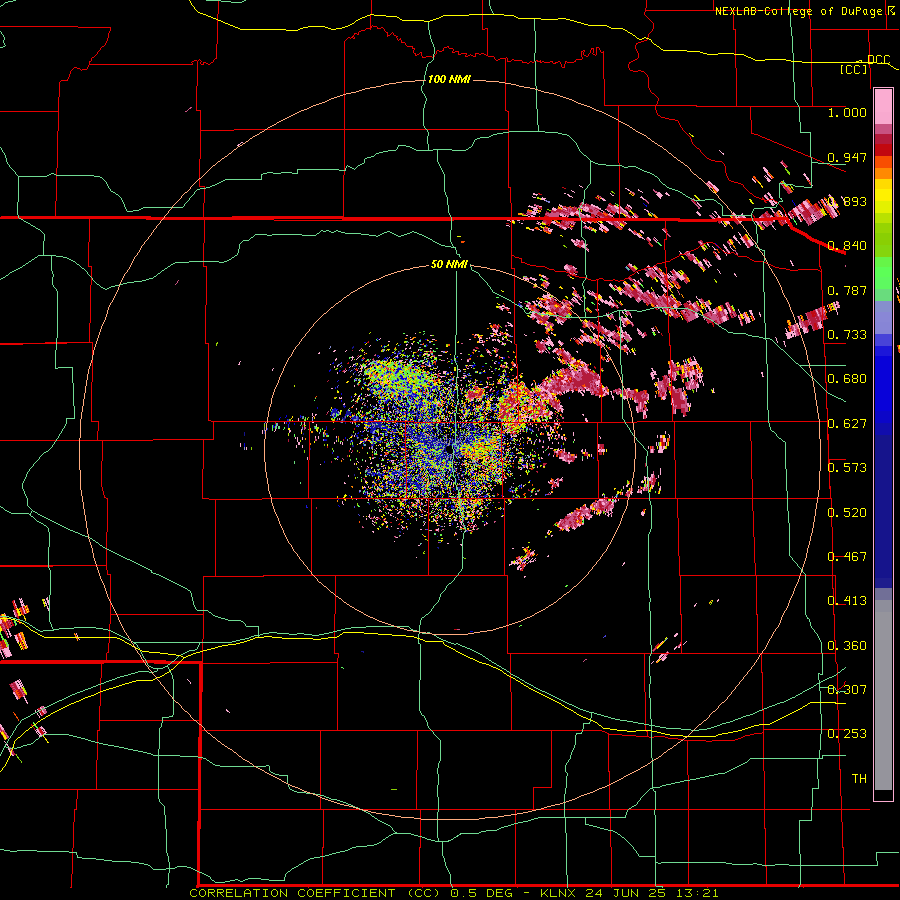Click the [CC] units label
This screenshot has width=900, height=900.
click(x=854, y=69)
